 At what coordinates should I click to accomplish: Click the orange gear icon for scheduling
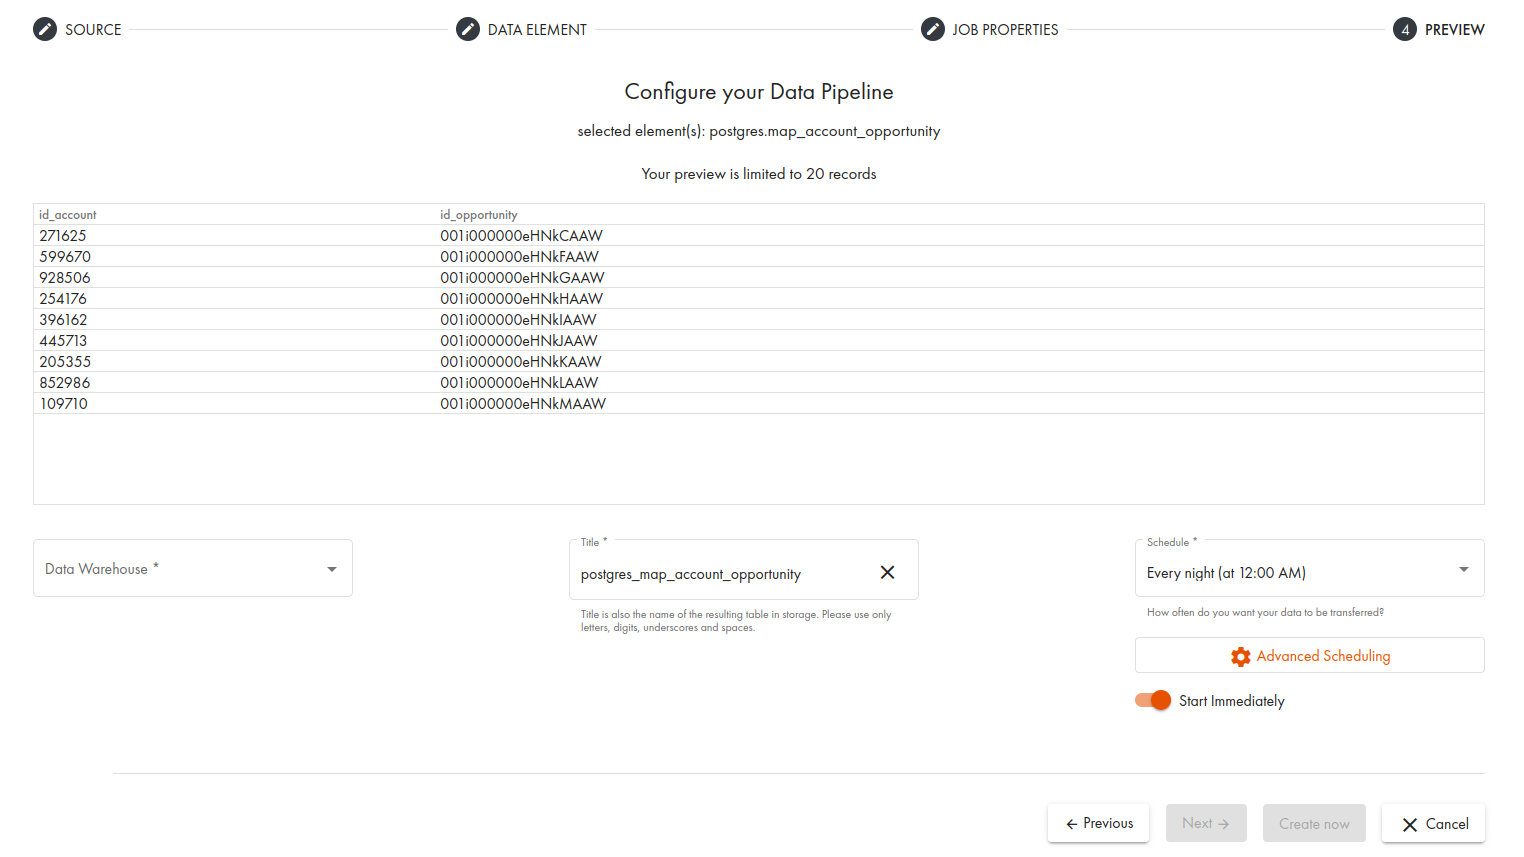pos(1240,656)
